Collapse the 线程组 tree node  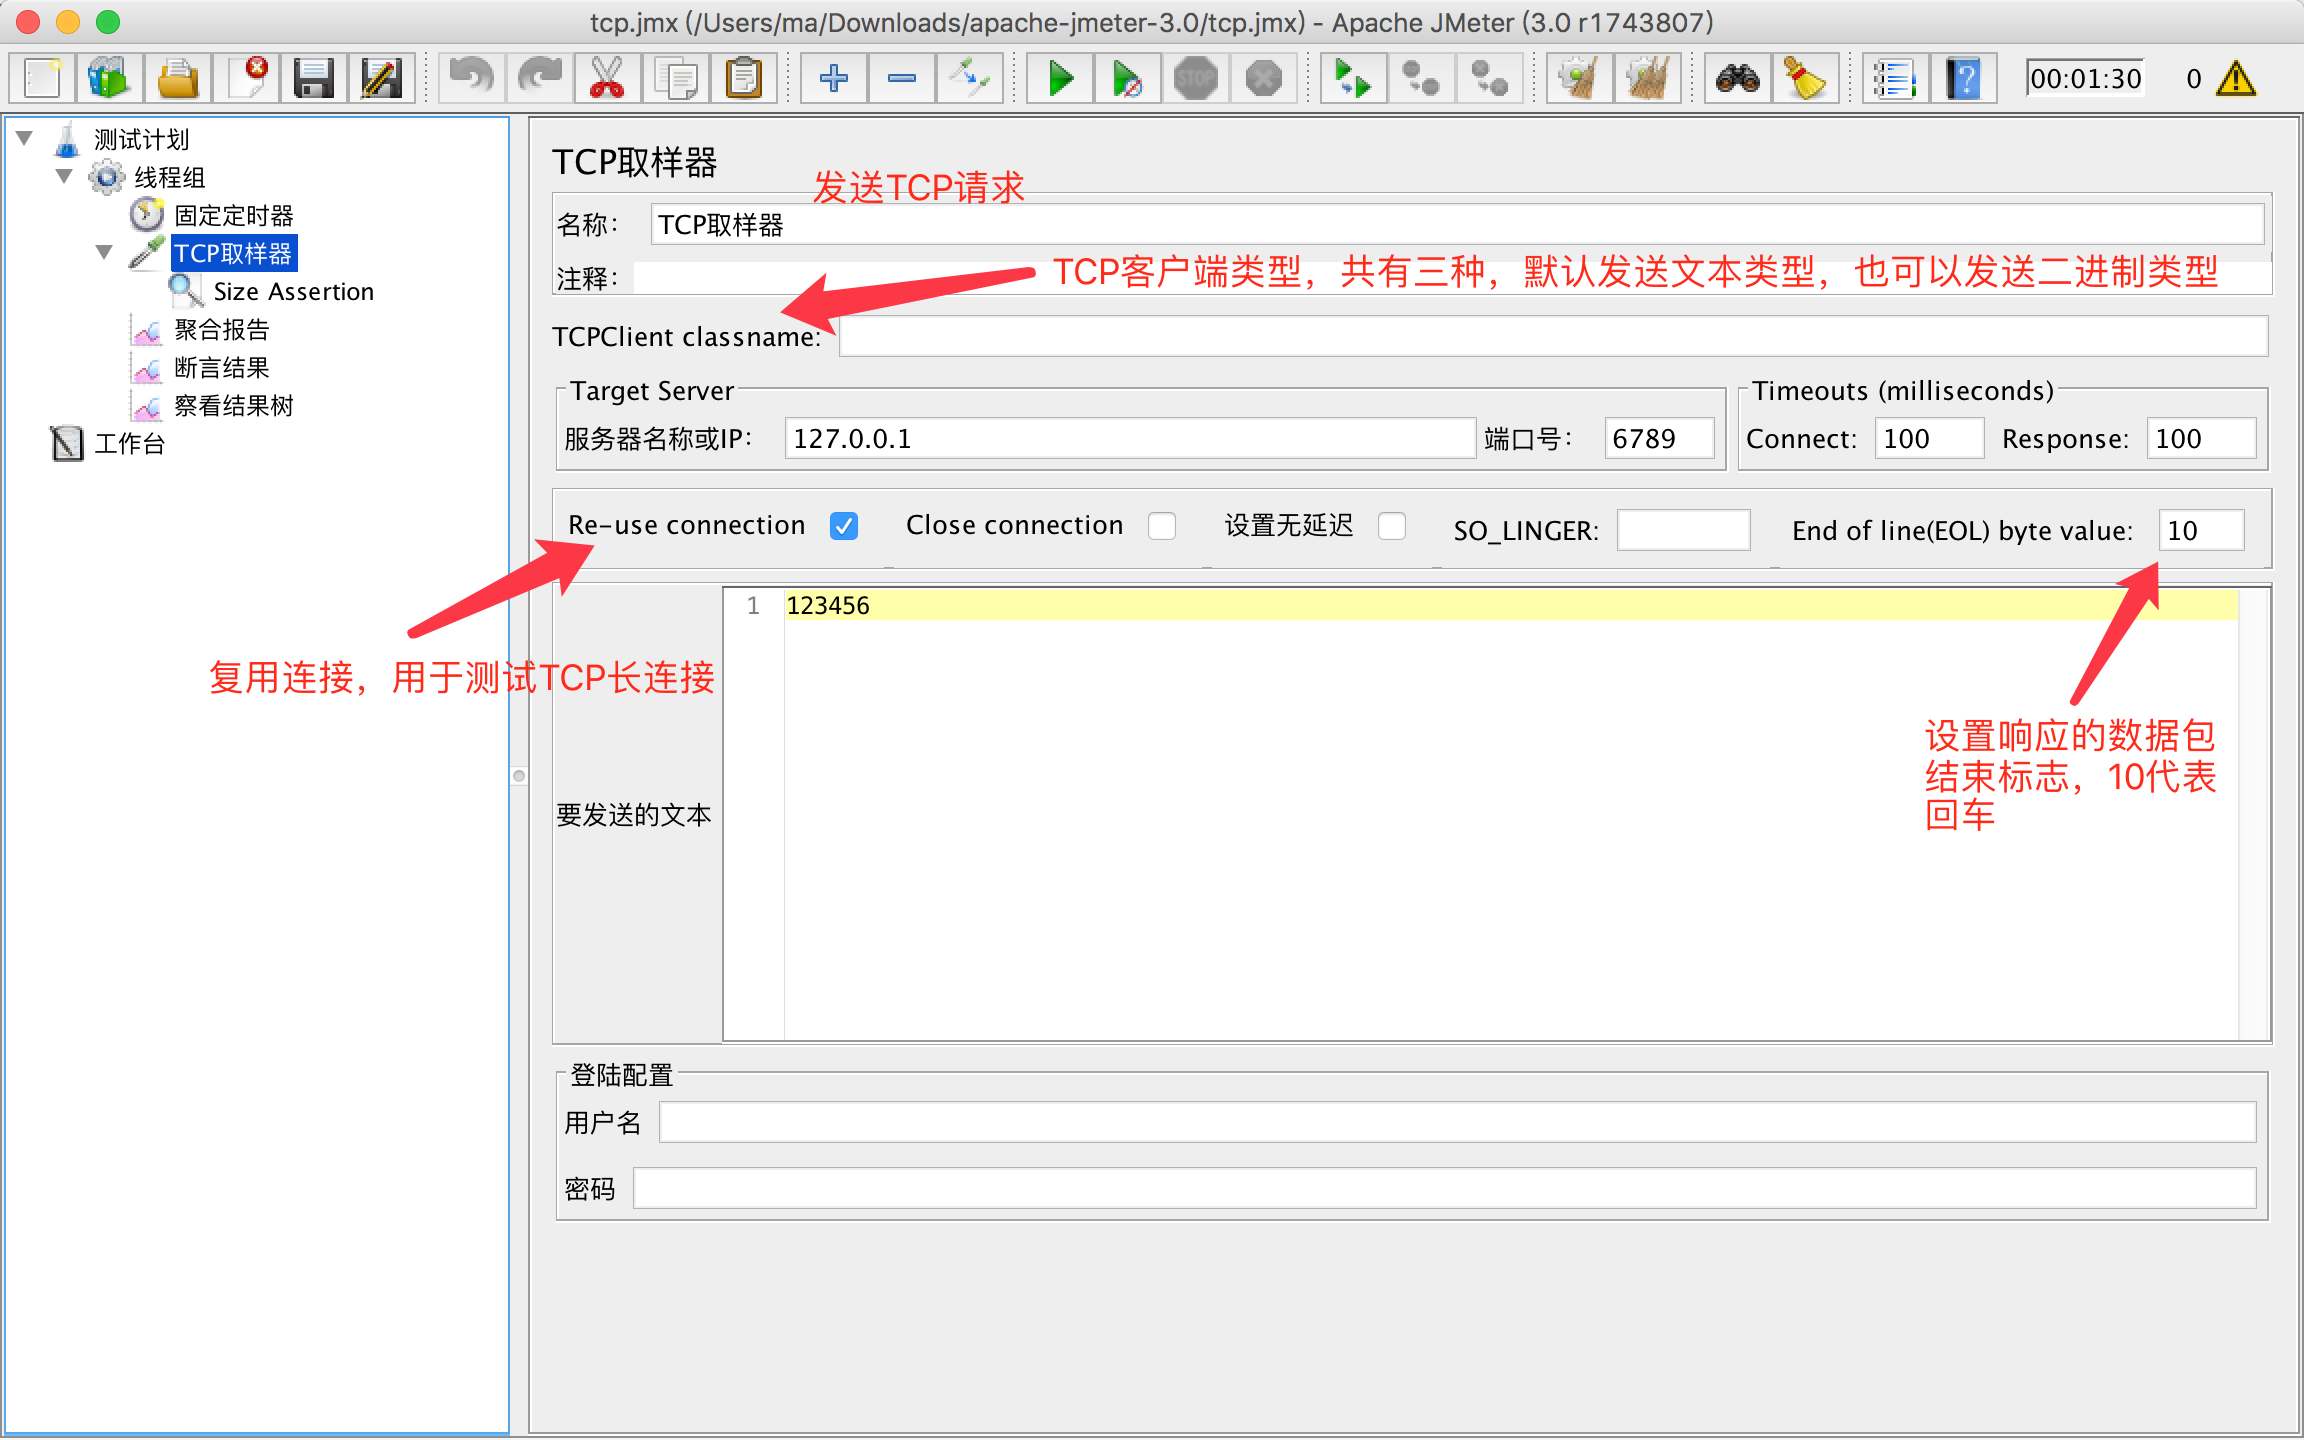(64, 176)
